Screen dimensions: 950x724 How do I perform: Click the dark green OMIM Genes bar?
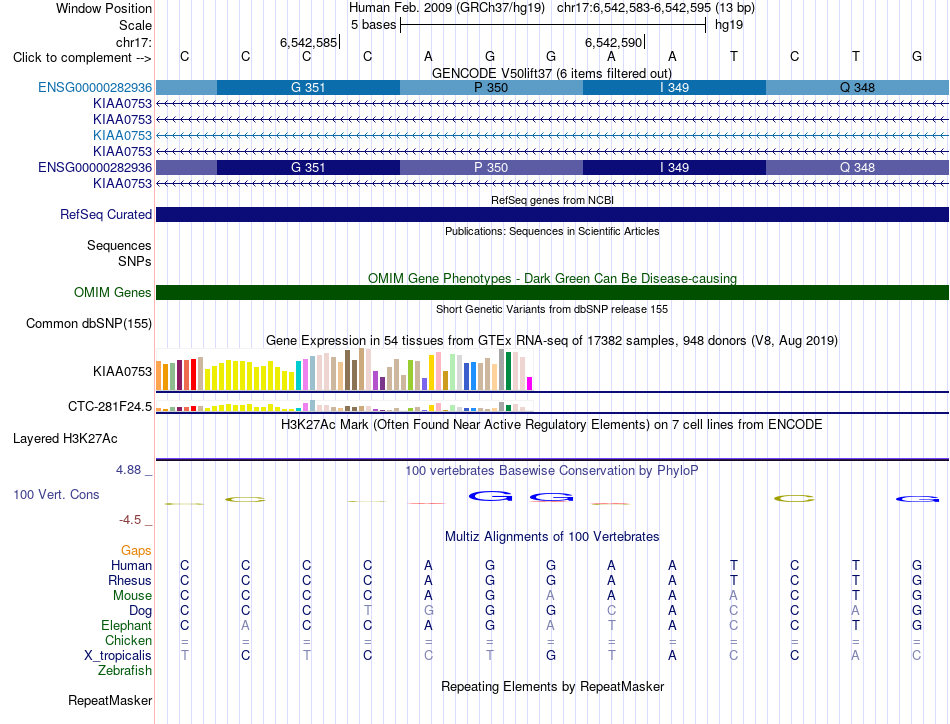(552, 293)
